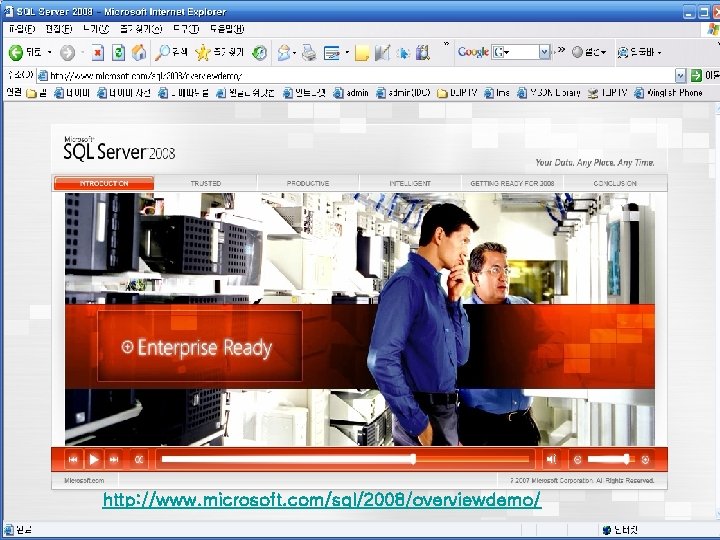Open the Help (H) menu
The image size is (720, 540).
[227, 29]
